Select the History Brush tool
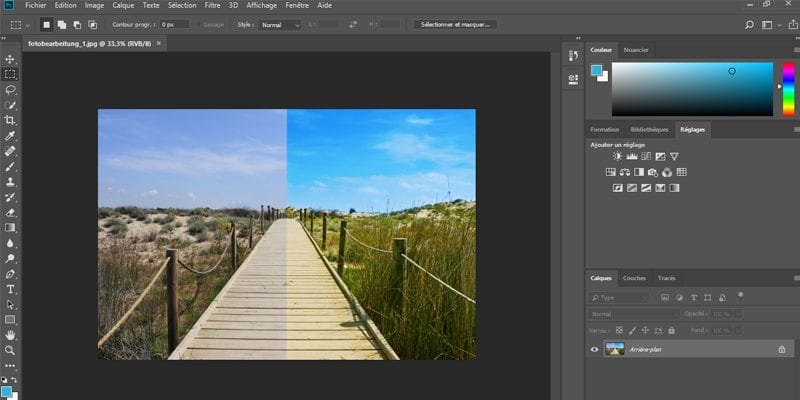Screen dimensions: 800x400 pyautogui.click(x=10, y=197)
